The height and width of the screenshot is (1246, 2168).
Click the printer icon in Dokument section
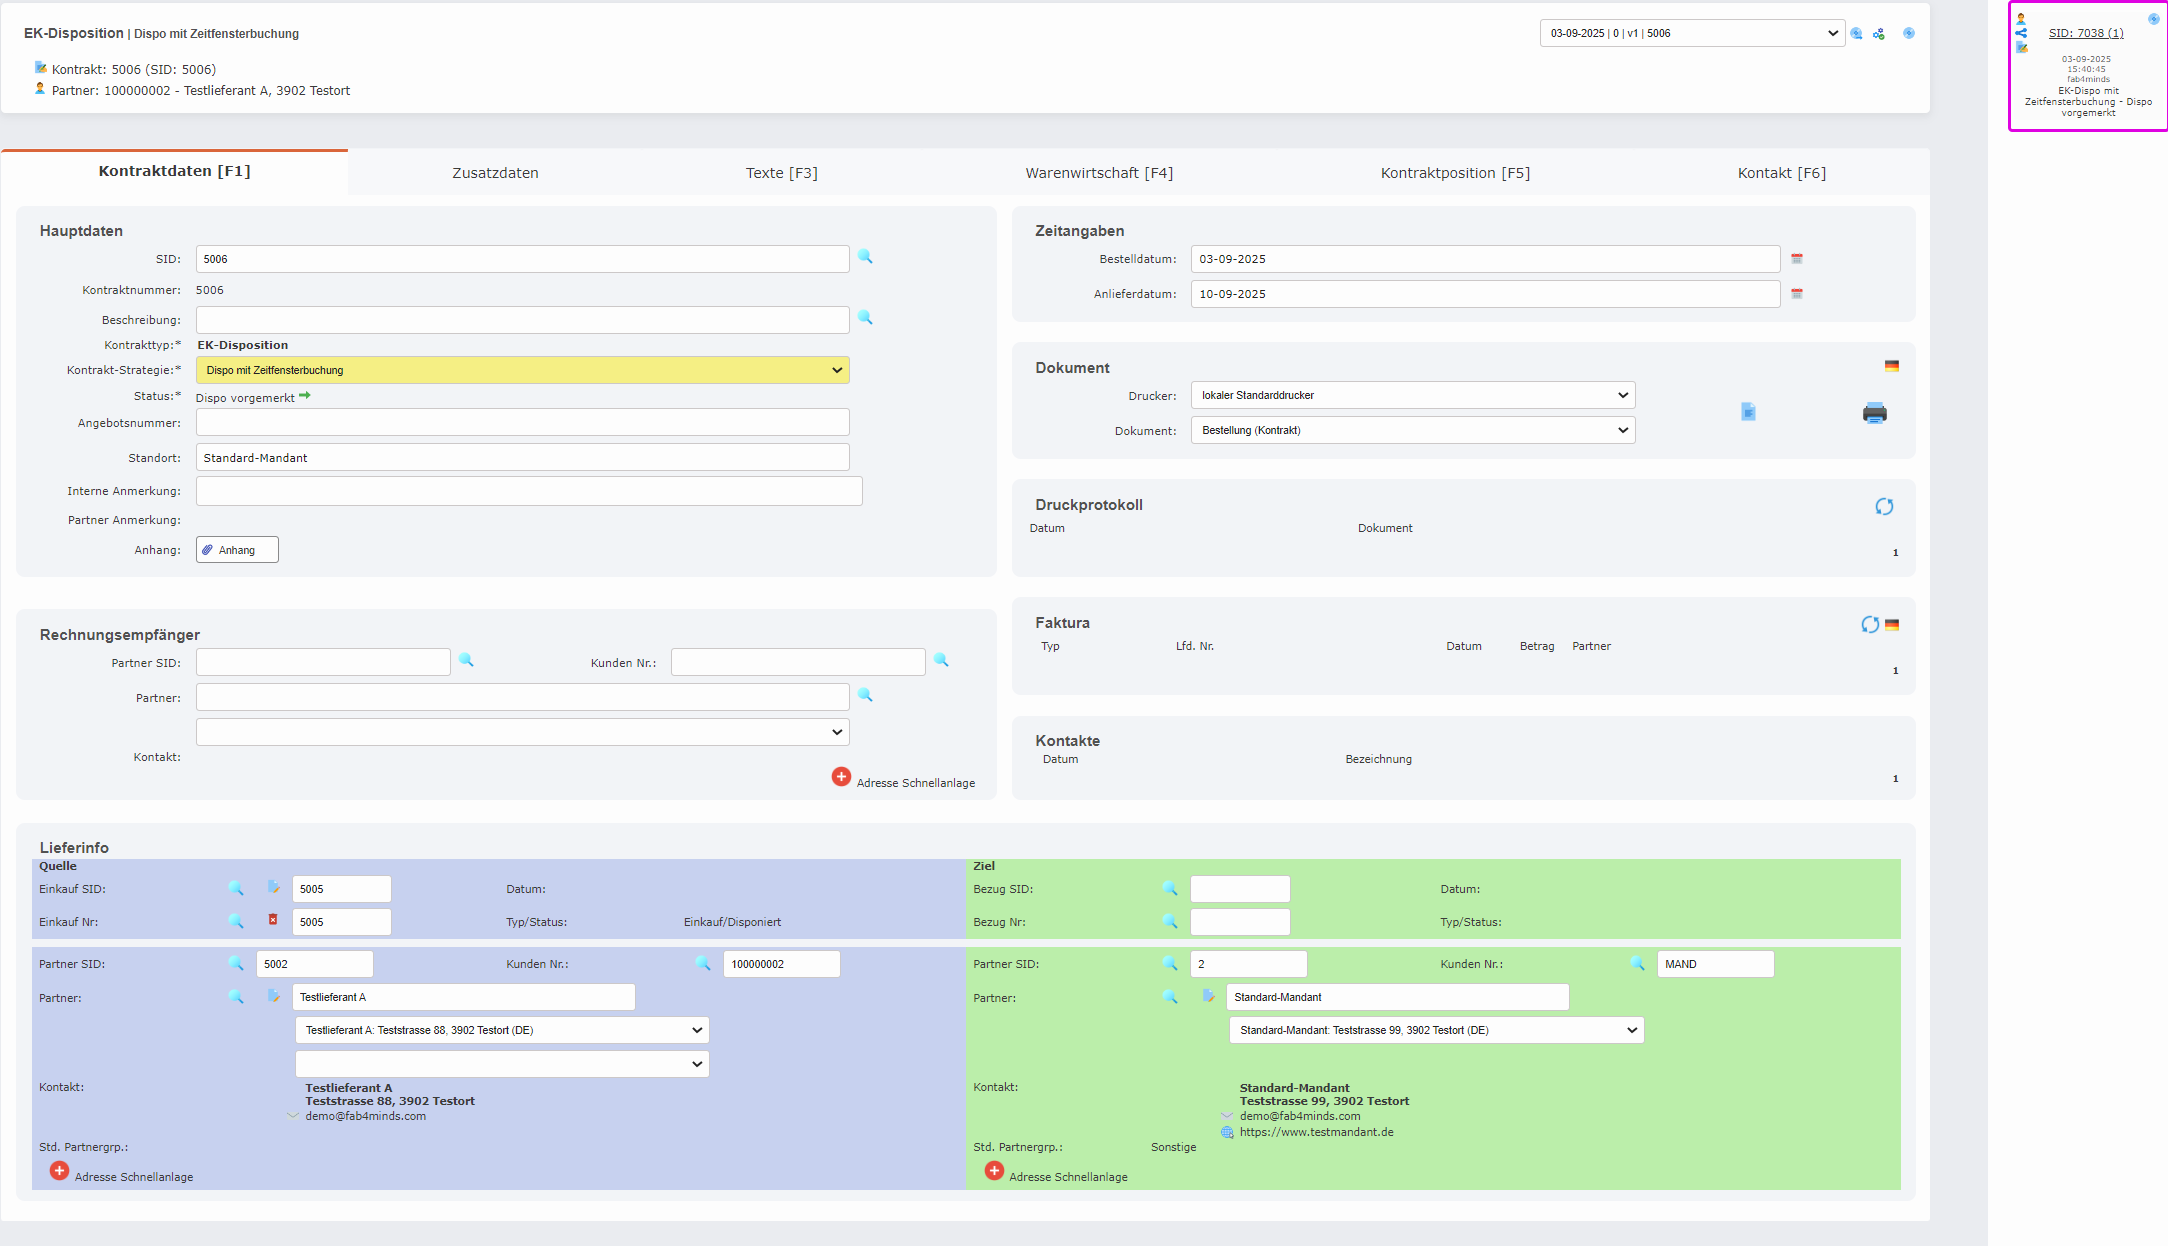click(x=1874, y=413)
